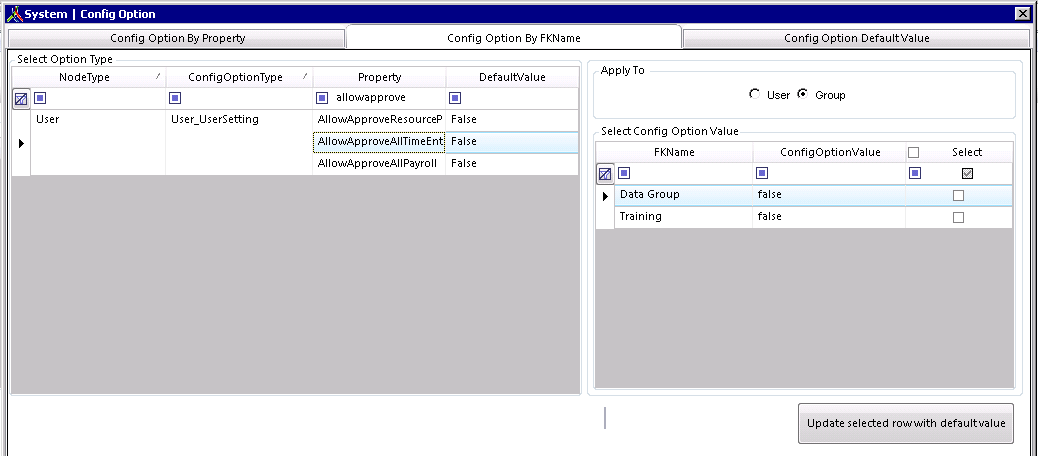Select the Training row
This screenshot has height=456, width=1038.
(814, 217)
